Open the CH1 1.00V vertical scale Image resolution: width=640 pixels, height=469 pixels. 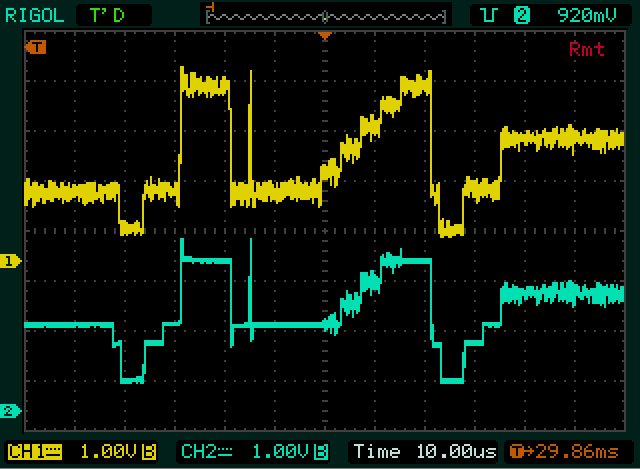(x=105, y=451)
